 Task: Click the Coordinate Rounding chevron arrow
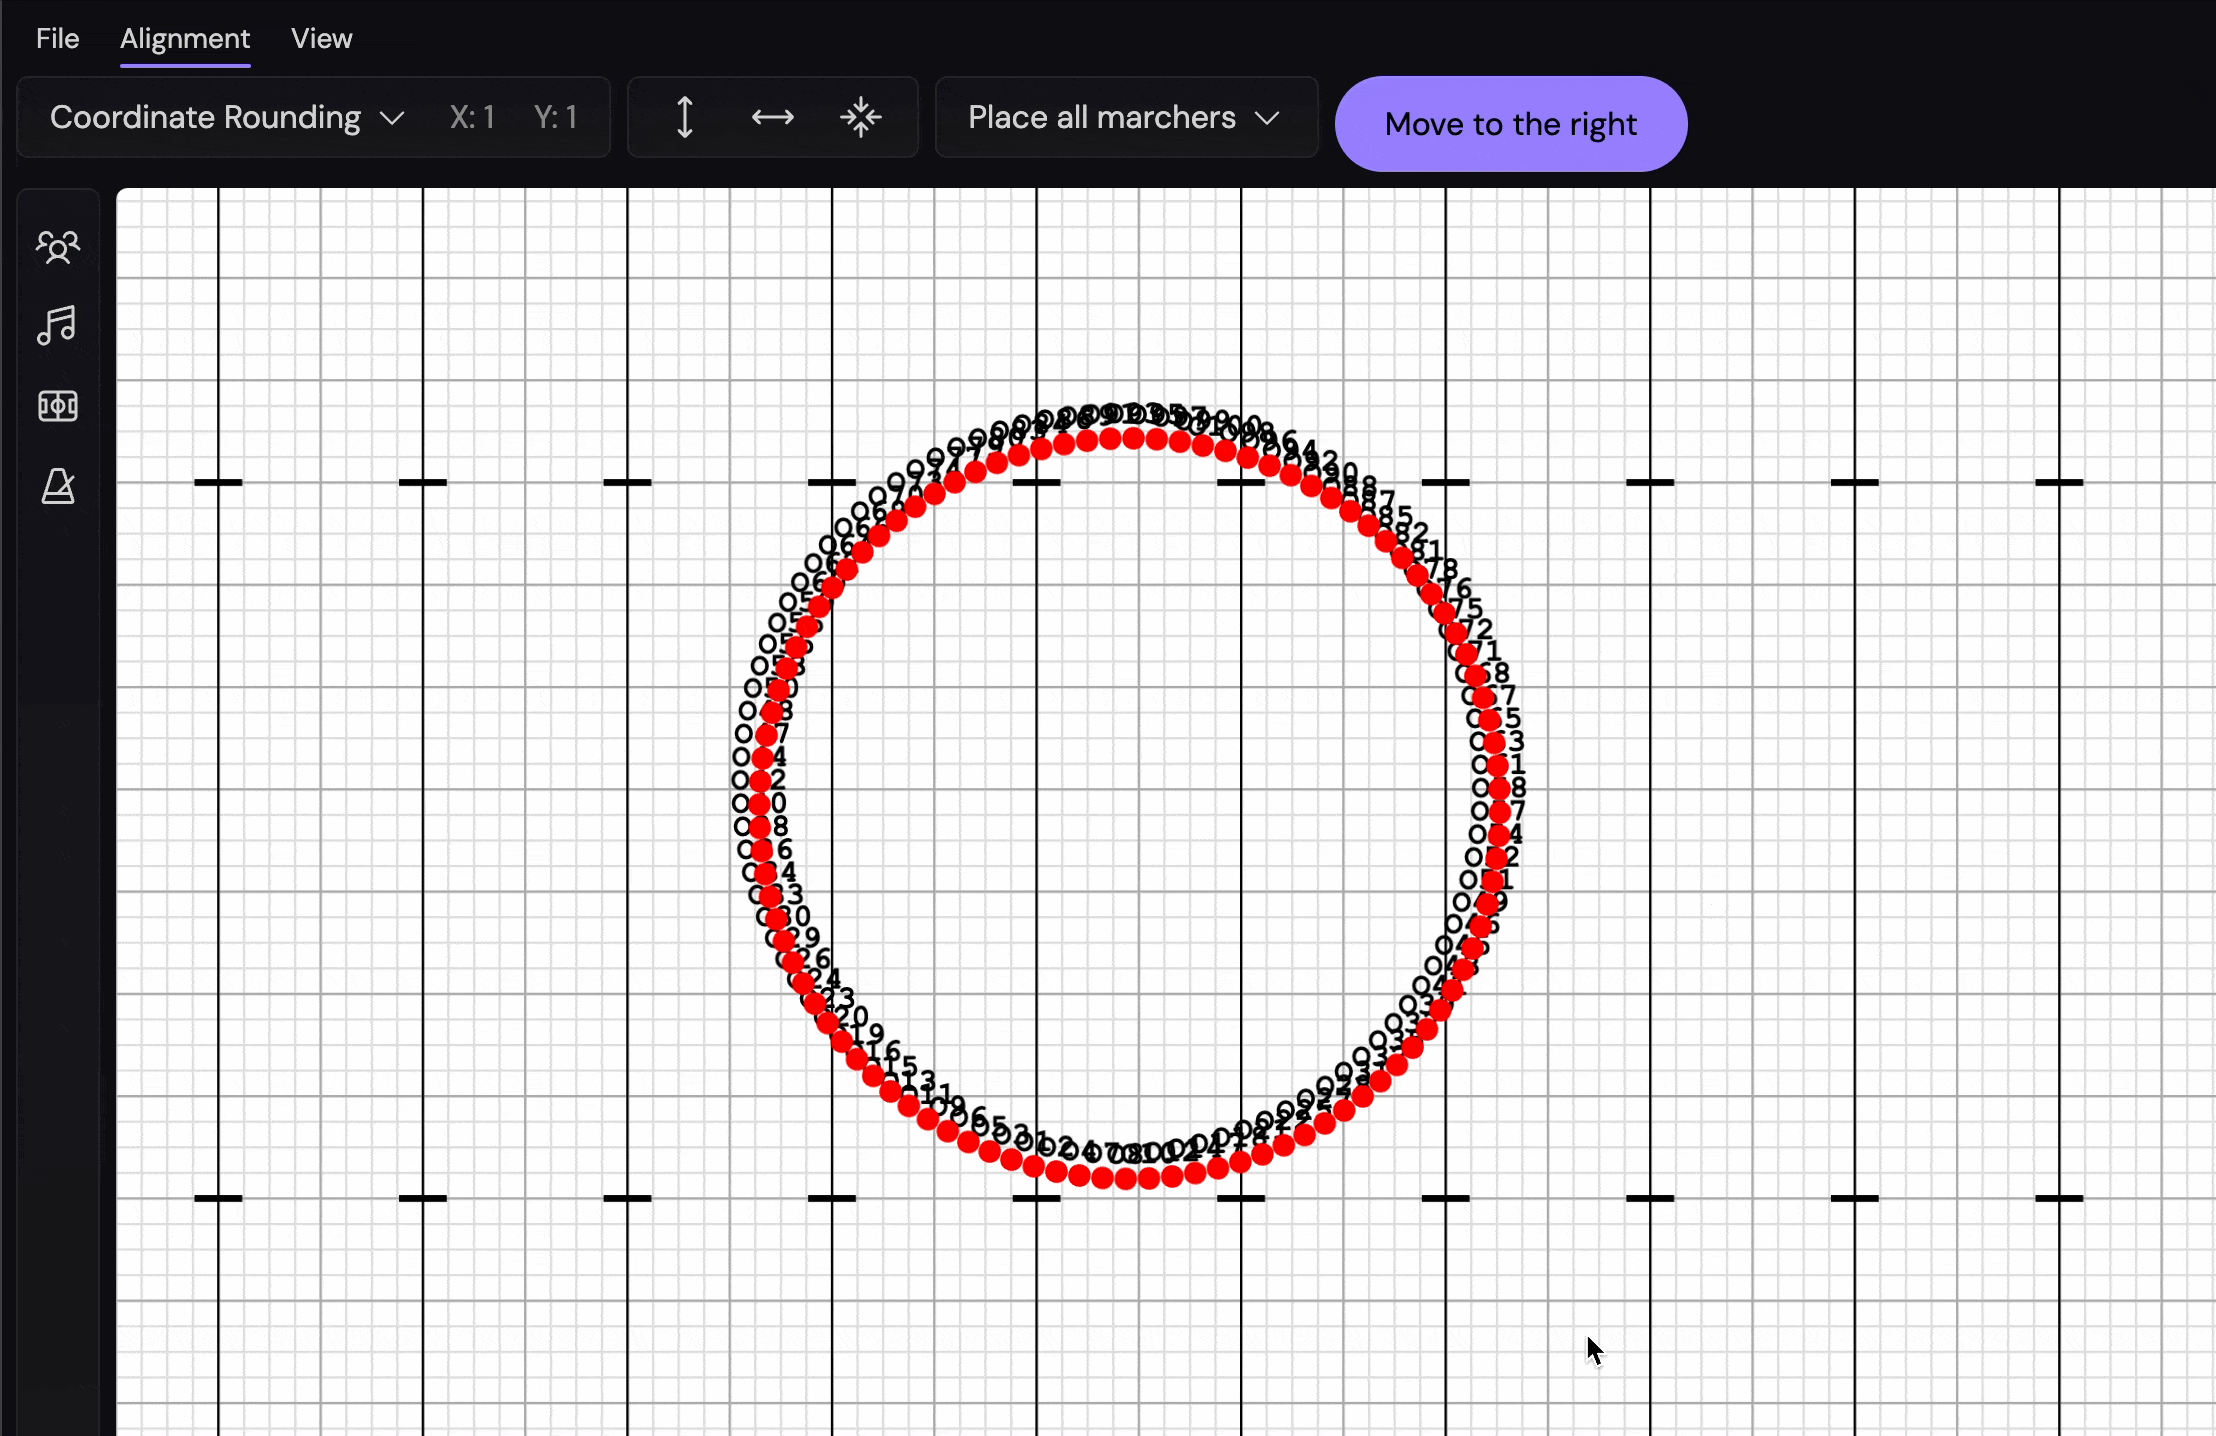(x=392, y=117)
